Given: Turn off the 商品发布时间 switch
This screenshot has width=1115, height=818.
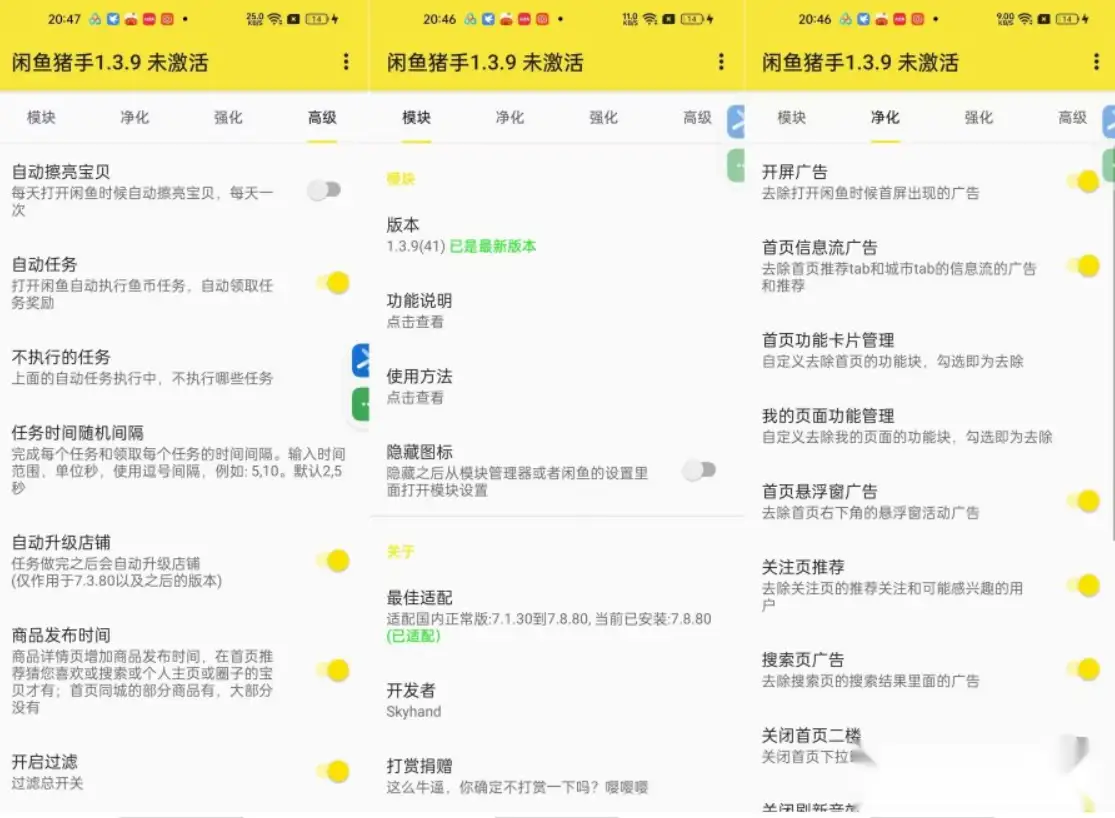Looking at the screenshot, I should 333,670.
